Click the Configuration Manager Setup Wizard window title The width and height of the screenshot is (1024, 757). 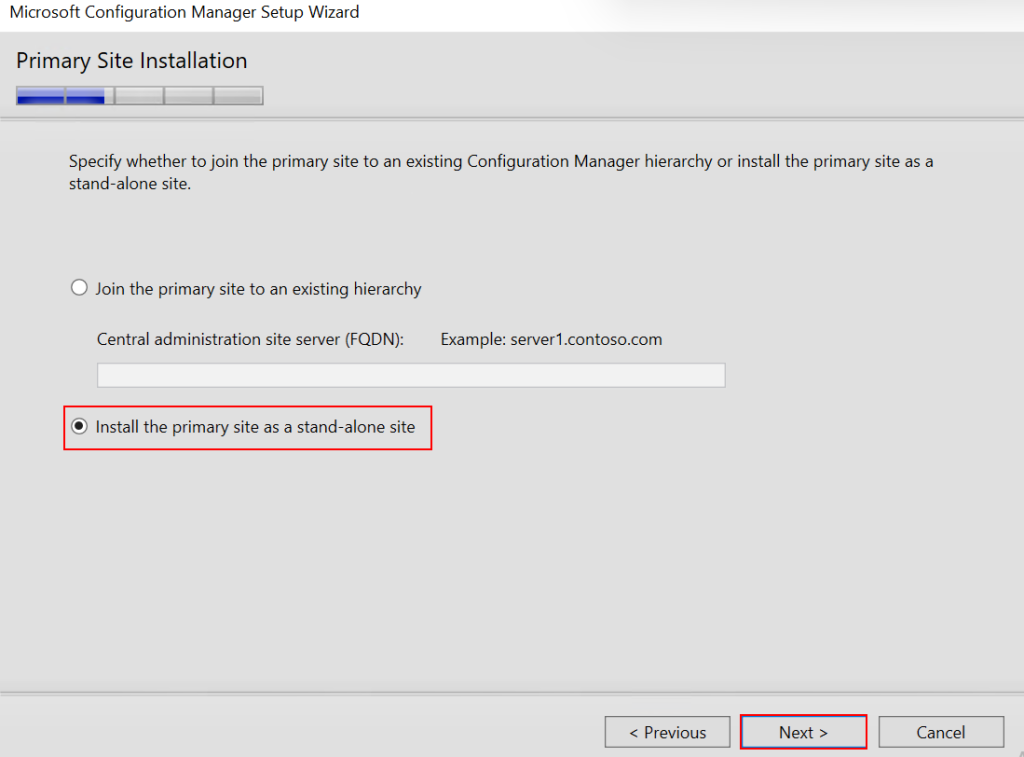pyautogui.click(x=184, y=13)
